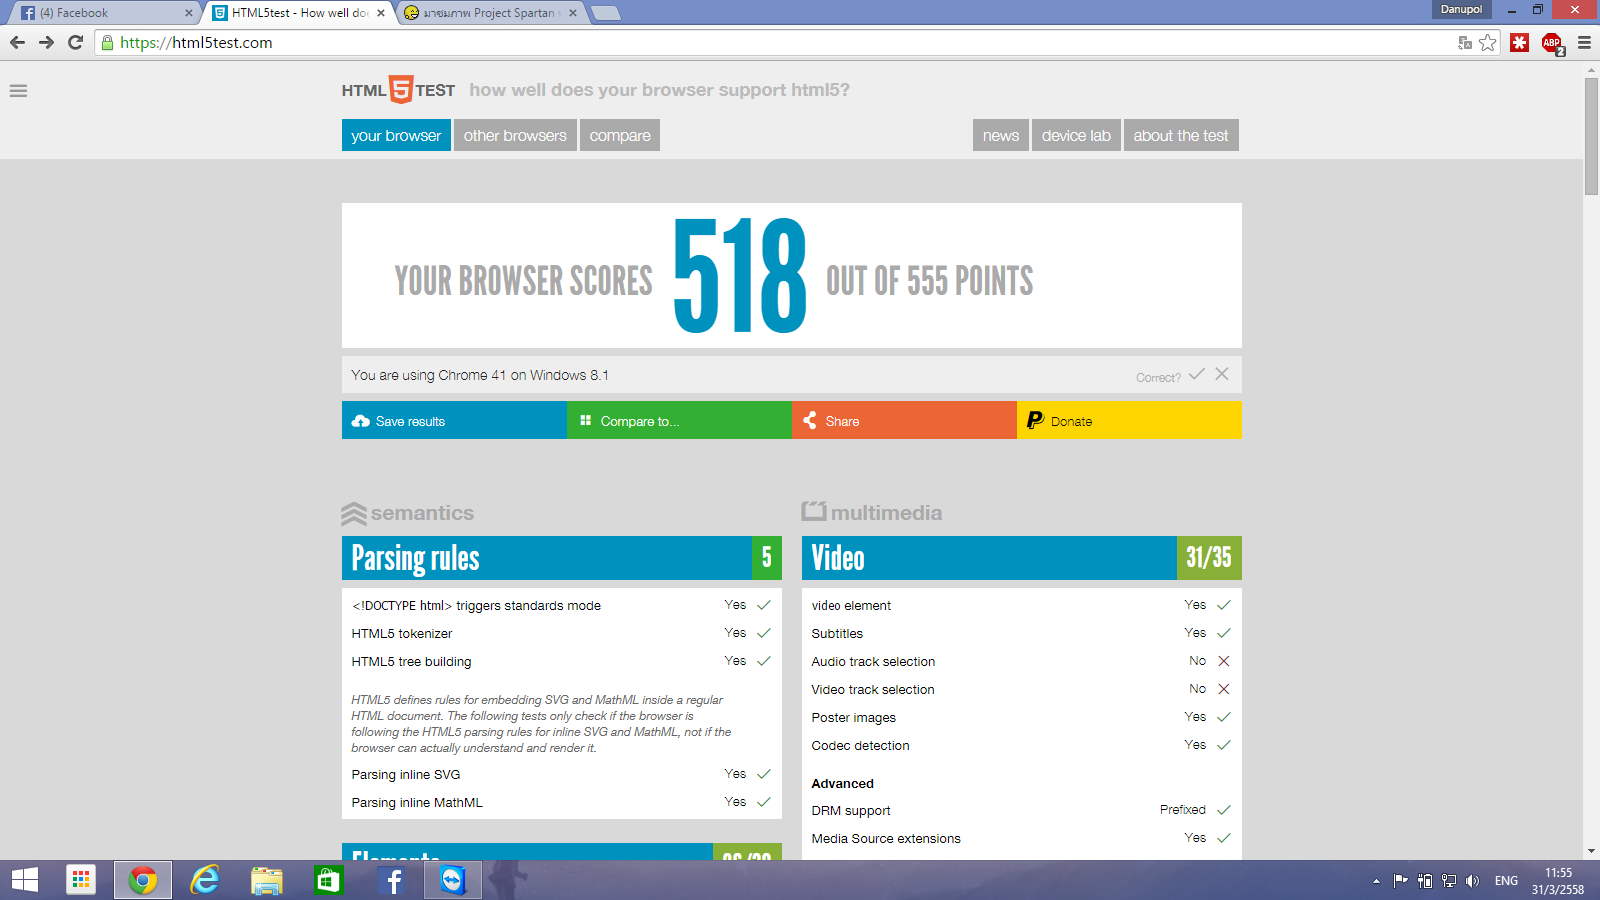Click the green secure padlock icon
Viewport: 1600px width, 900px height.
tap(108, 42)
